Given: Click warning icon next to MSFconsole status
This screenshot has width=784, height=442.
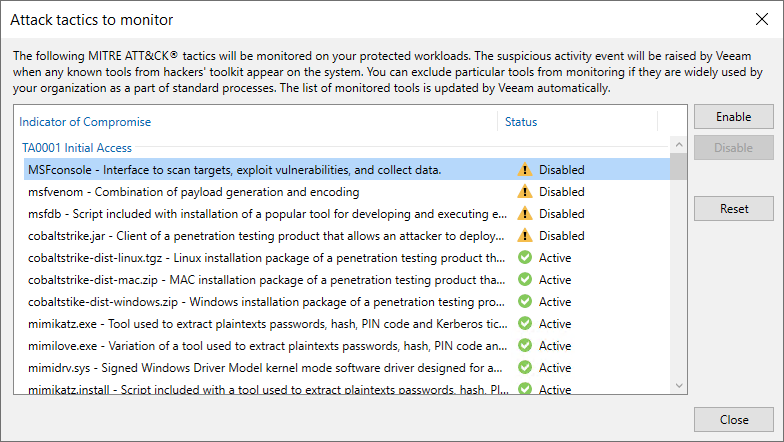Looking at the screenshot, I should coord(525,170).
